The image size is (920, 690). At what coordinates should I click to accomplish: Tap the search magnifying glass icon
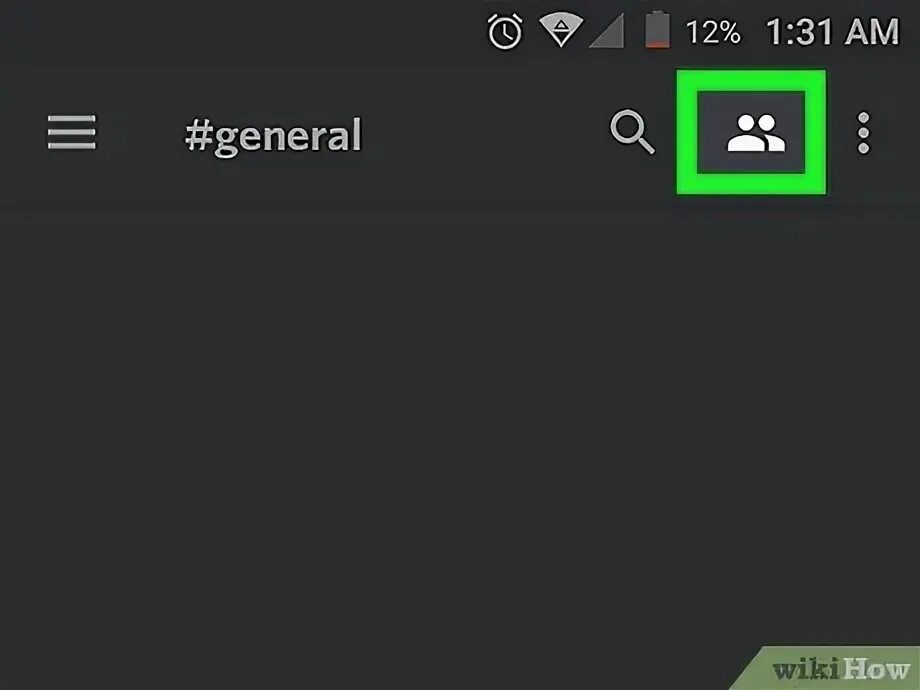pos(632,132)
